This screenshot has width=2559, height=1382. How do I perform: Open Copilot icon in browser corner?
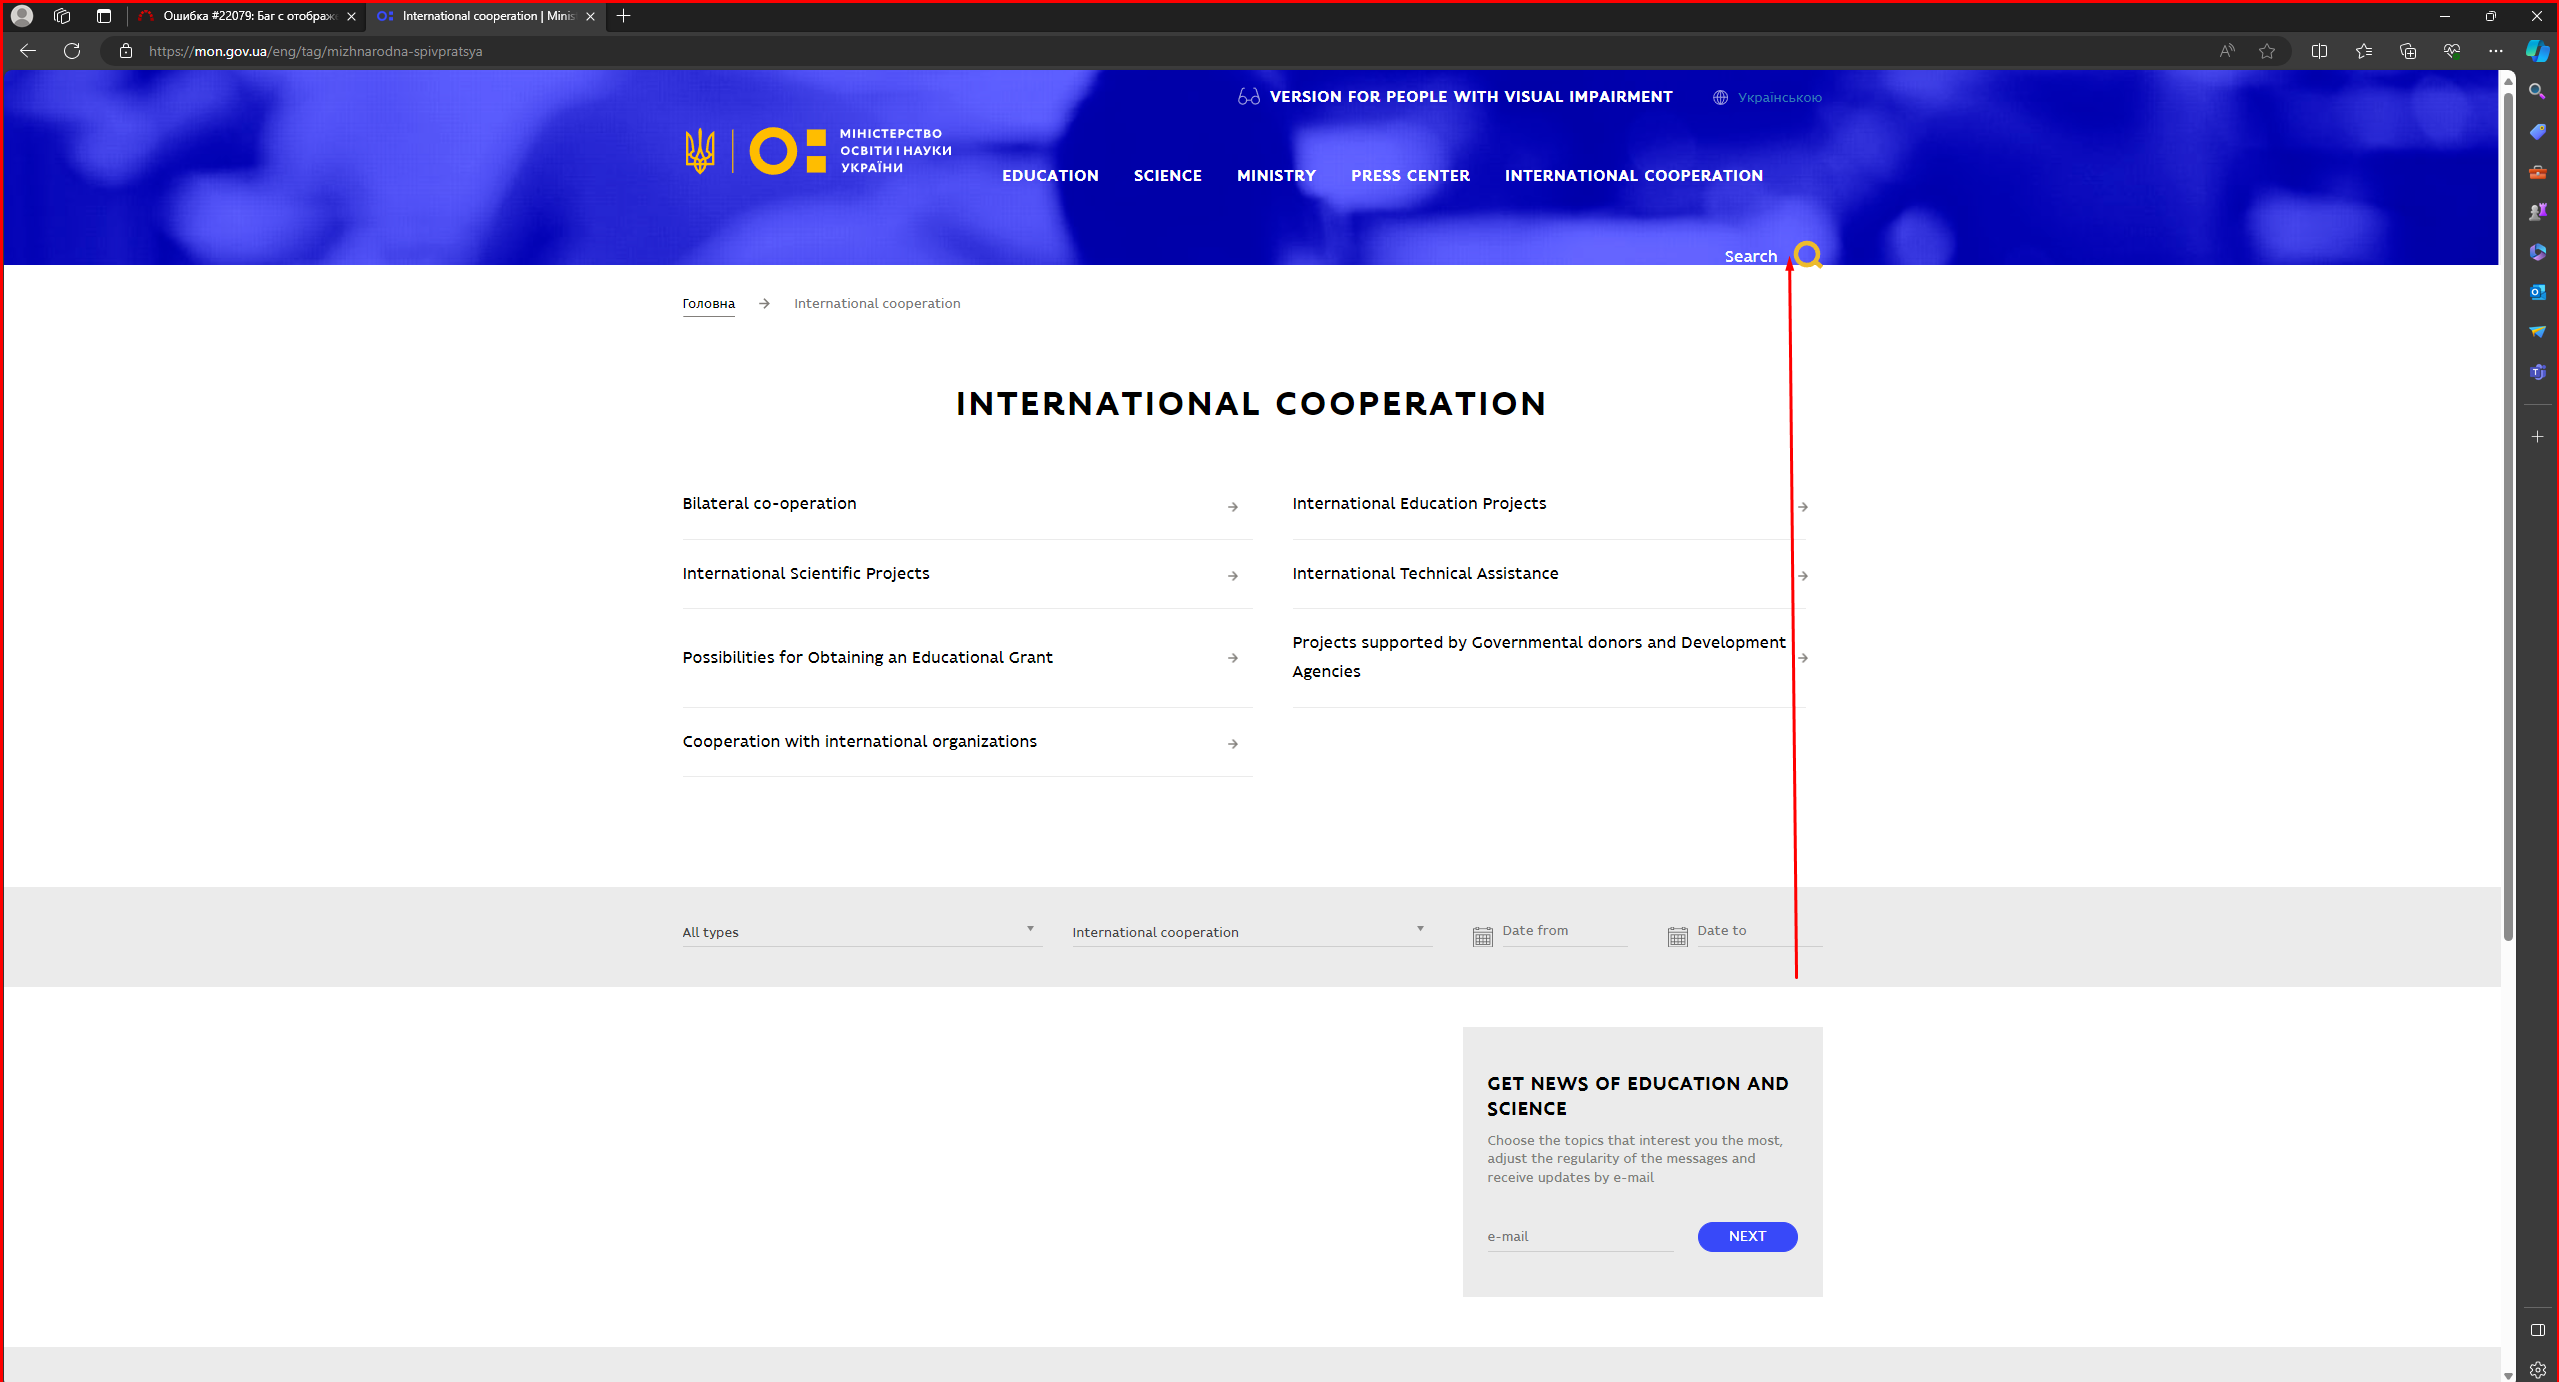(x=2537, y=51)
